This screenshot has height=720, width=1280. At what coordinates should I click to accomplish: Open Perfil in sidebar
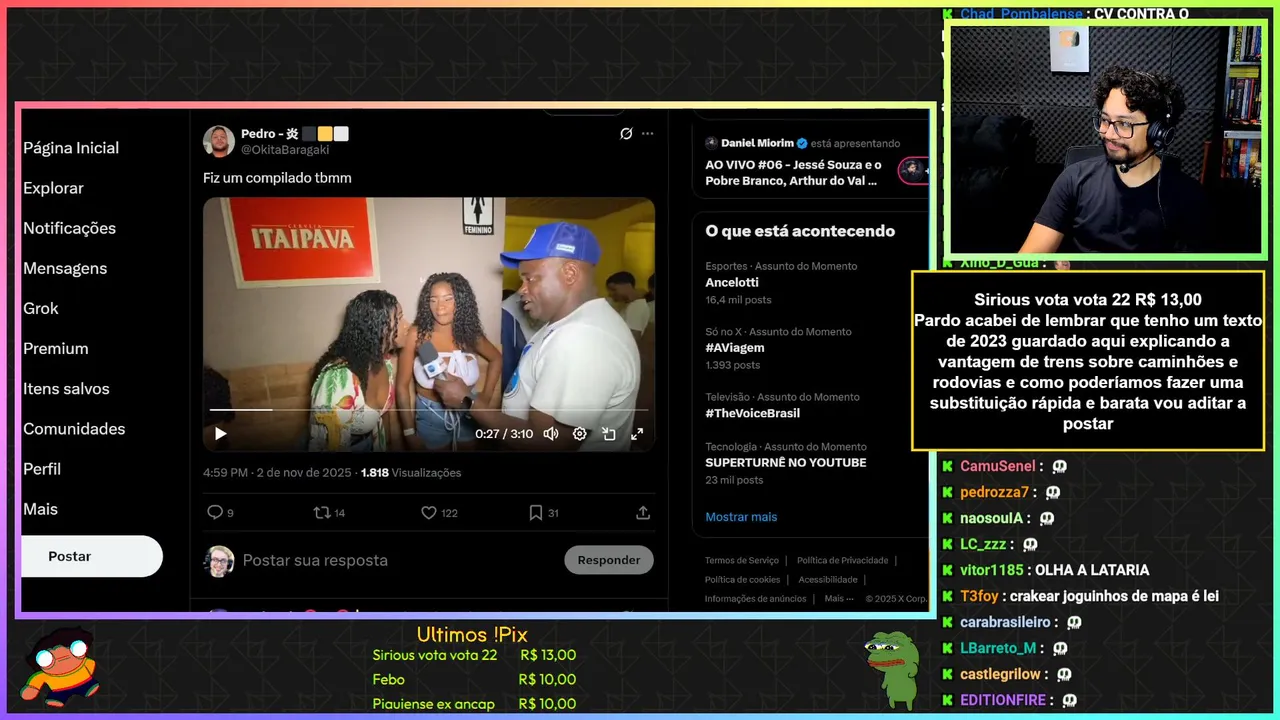[x=42, y=468]
